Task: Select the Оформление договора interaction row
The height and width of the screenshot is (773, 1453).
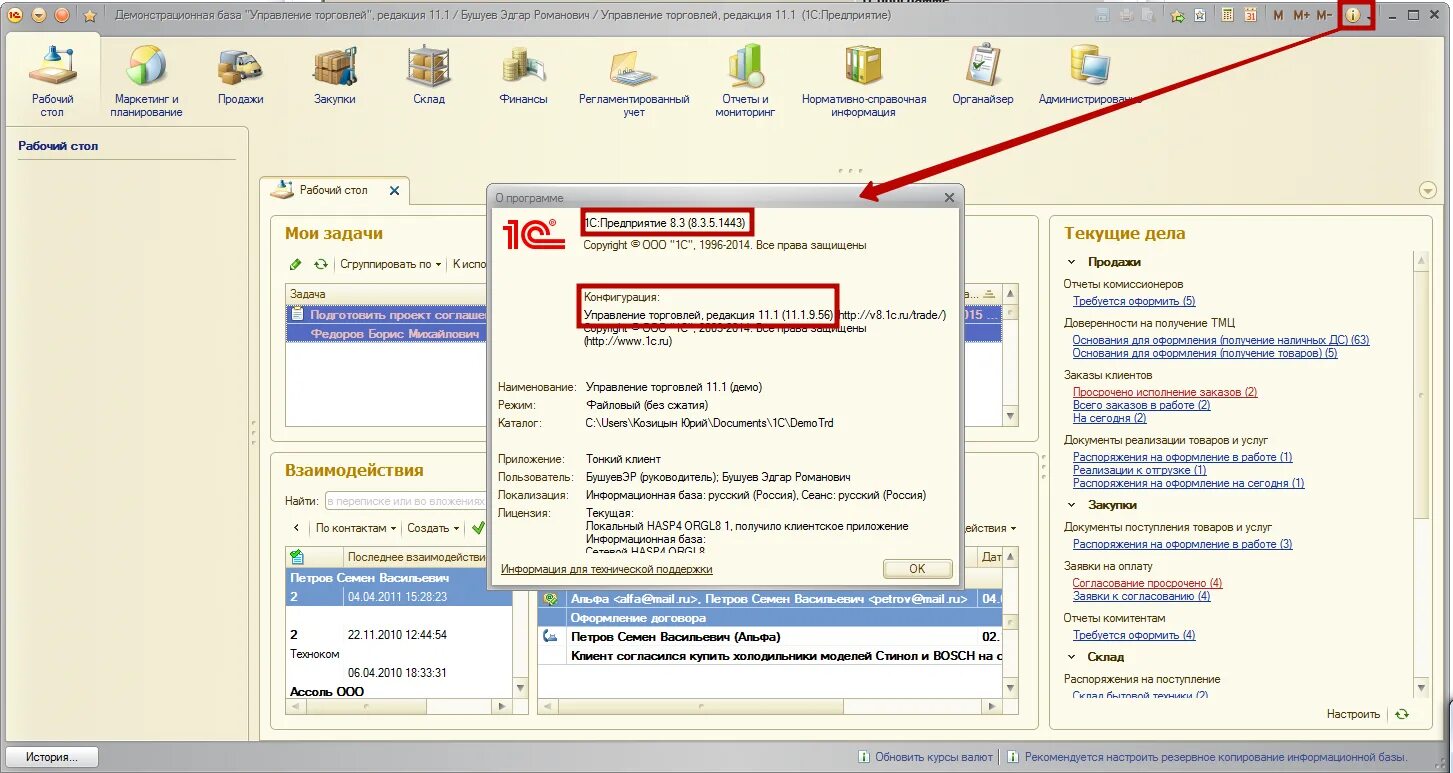Action: pyautogui.click(x=770, y=618)
